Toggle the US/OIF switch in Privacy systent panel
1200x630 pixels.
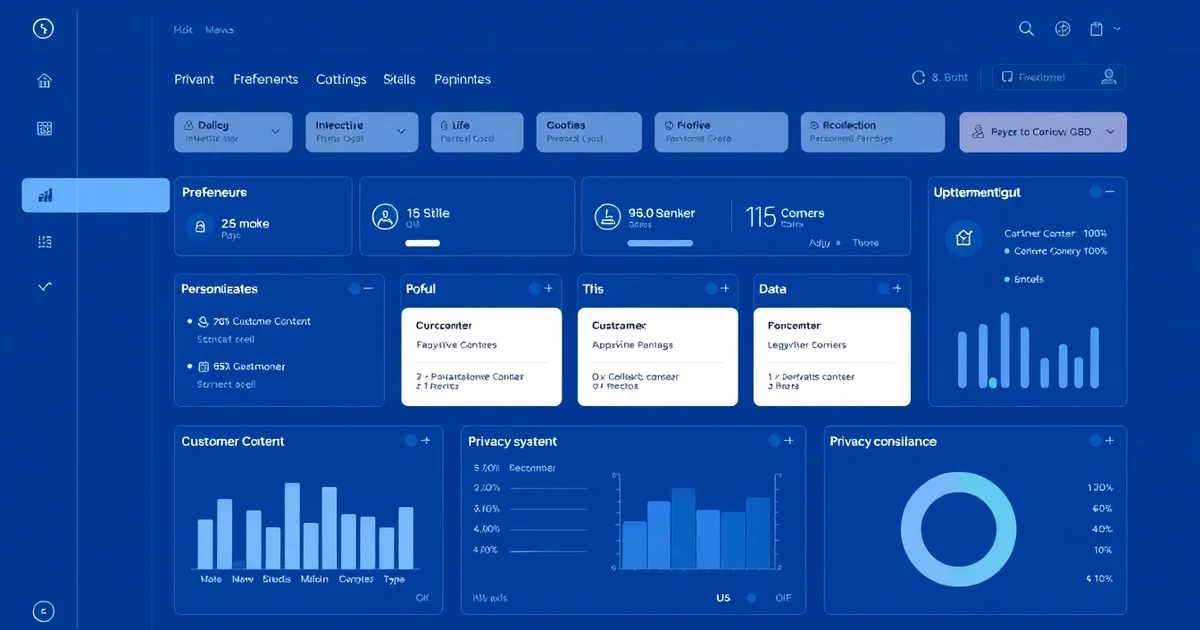pyautogui.click(x=750, y=597)
